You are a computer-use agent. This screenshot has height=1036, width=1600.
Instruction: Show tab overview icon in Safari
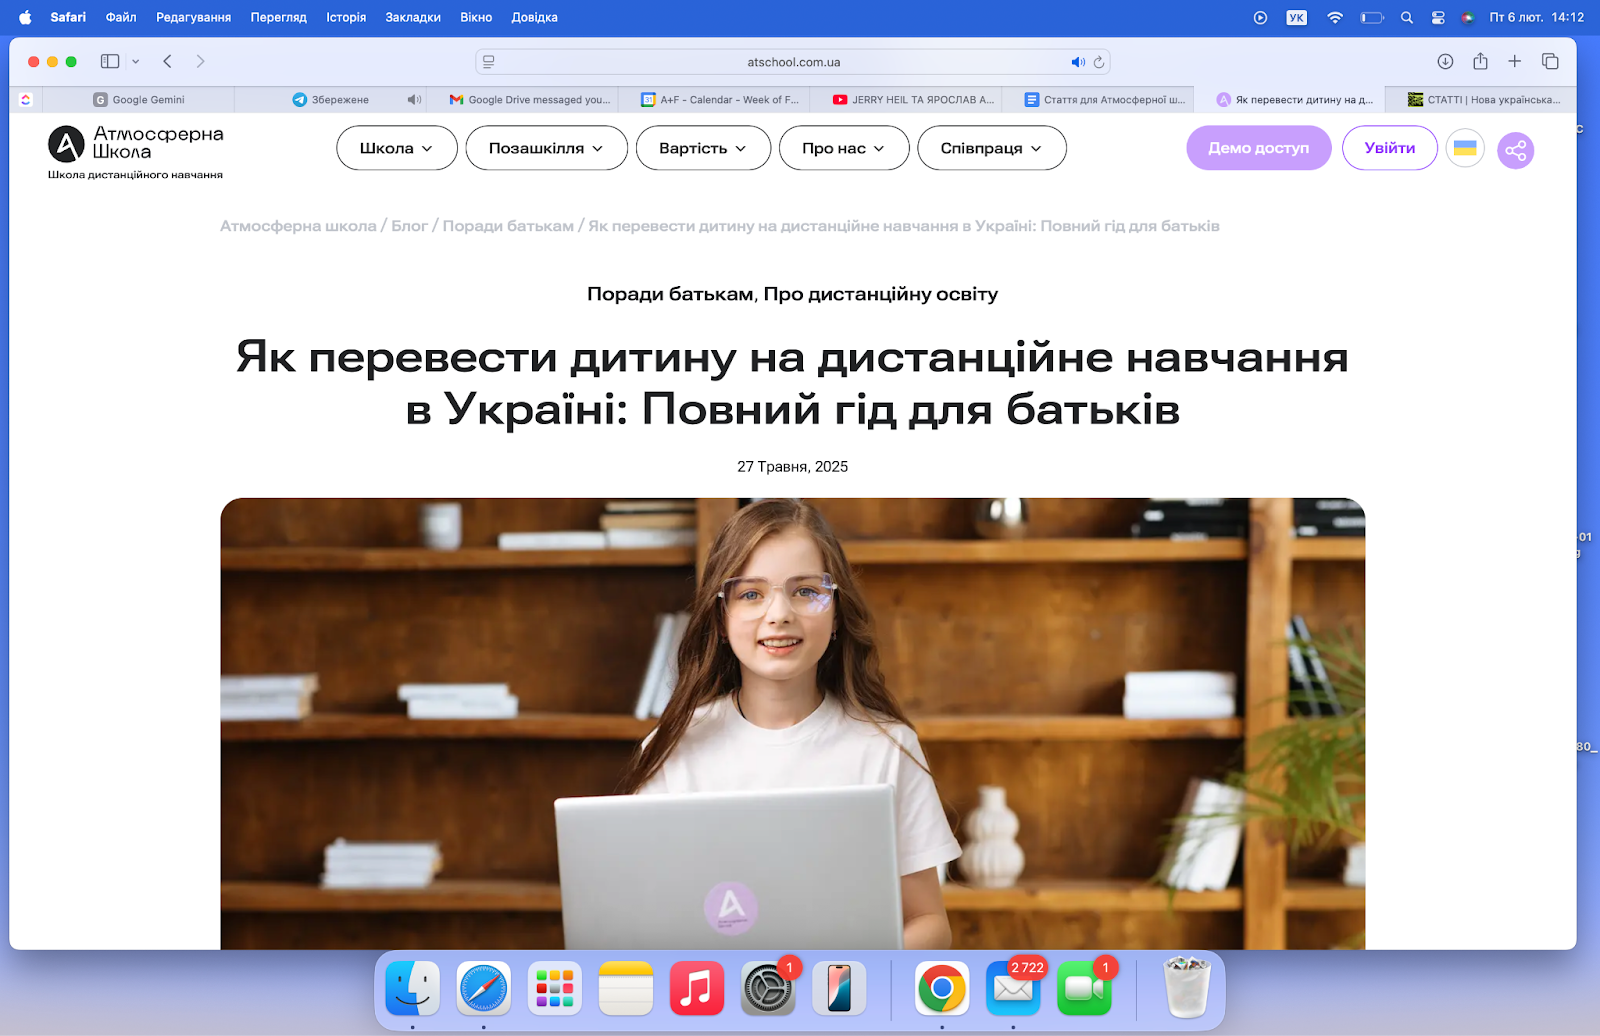click(x=1550, y=62)
